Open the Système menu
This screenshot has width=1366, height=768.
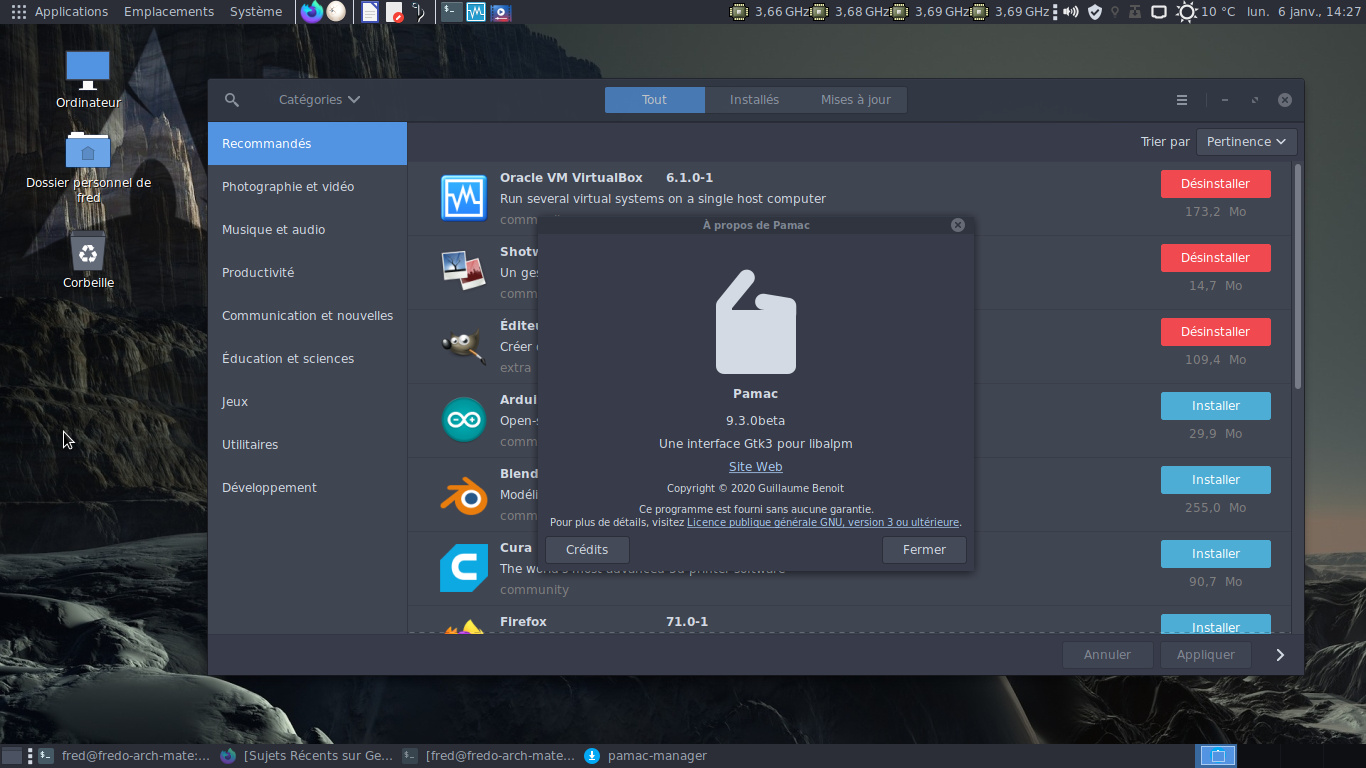click(x=256, y=12)
